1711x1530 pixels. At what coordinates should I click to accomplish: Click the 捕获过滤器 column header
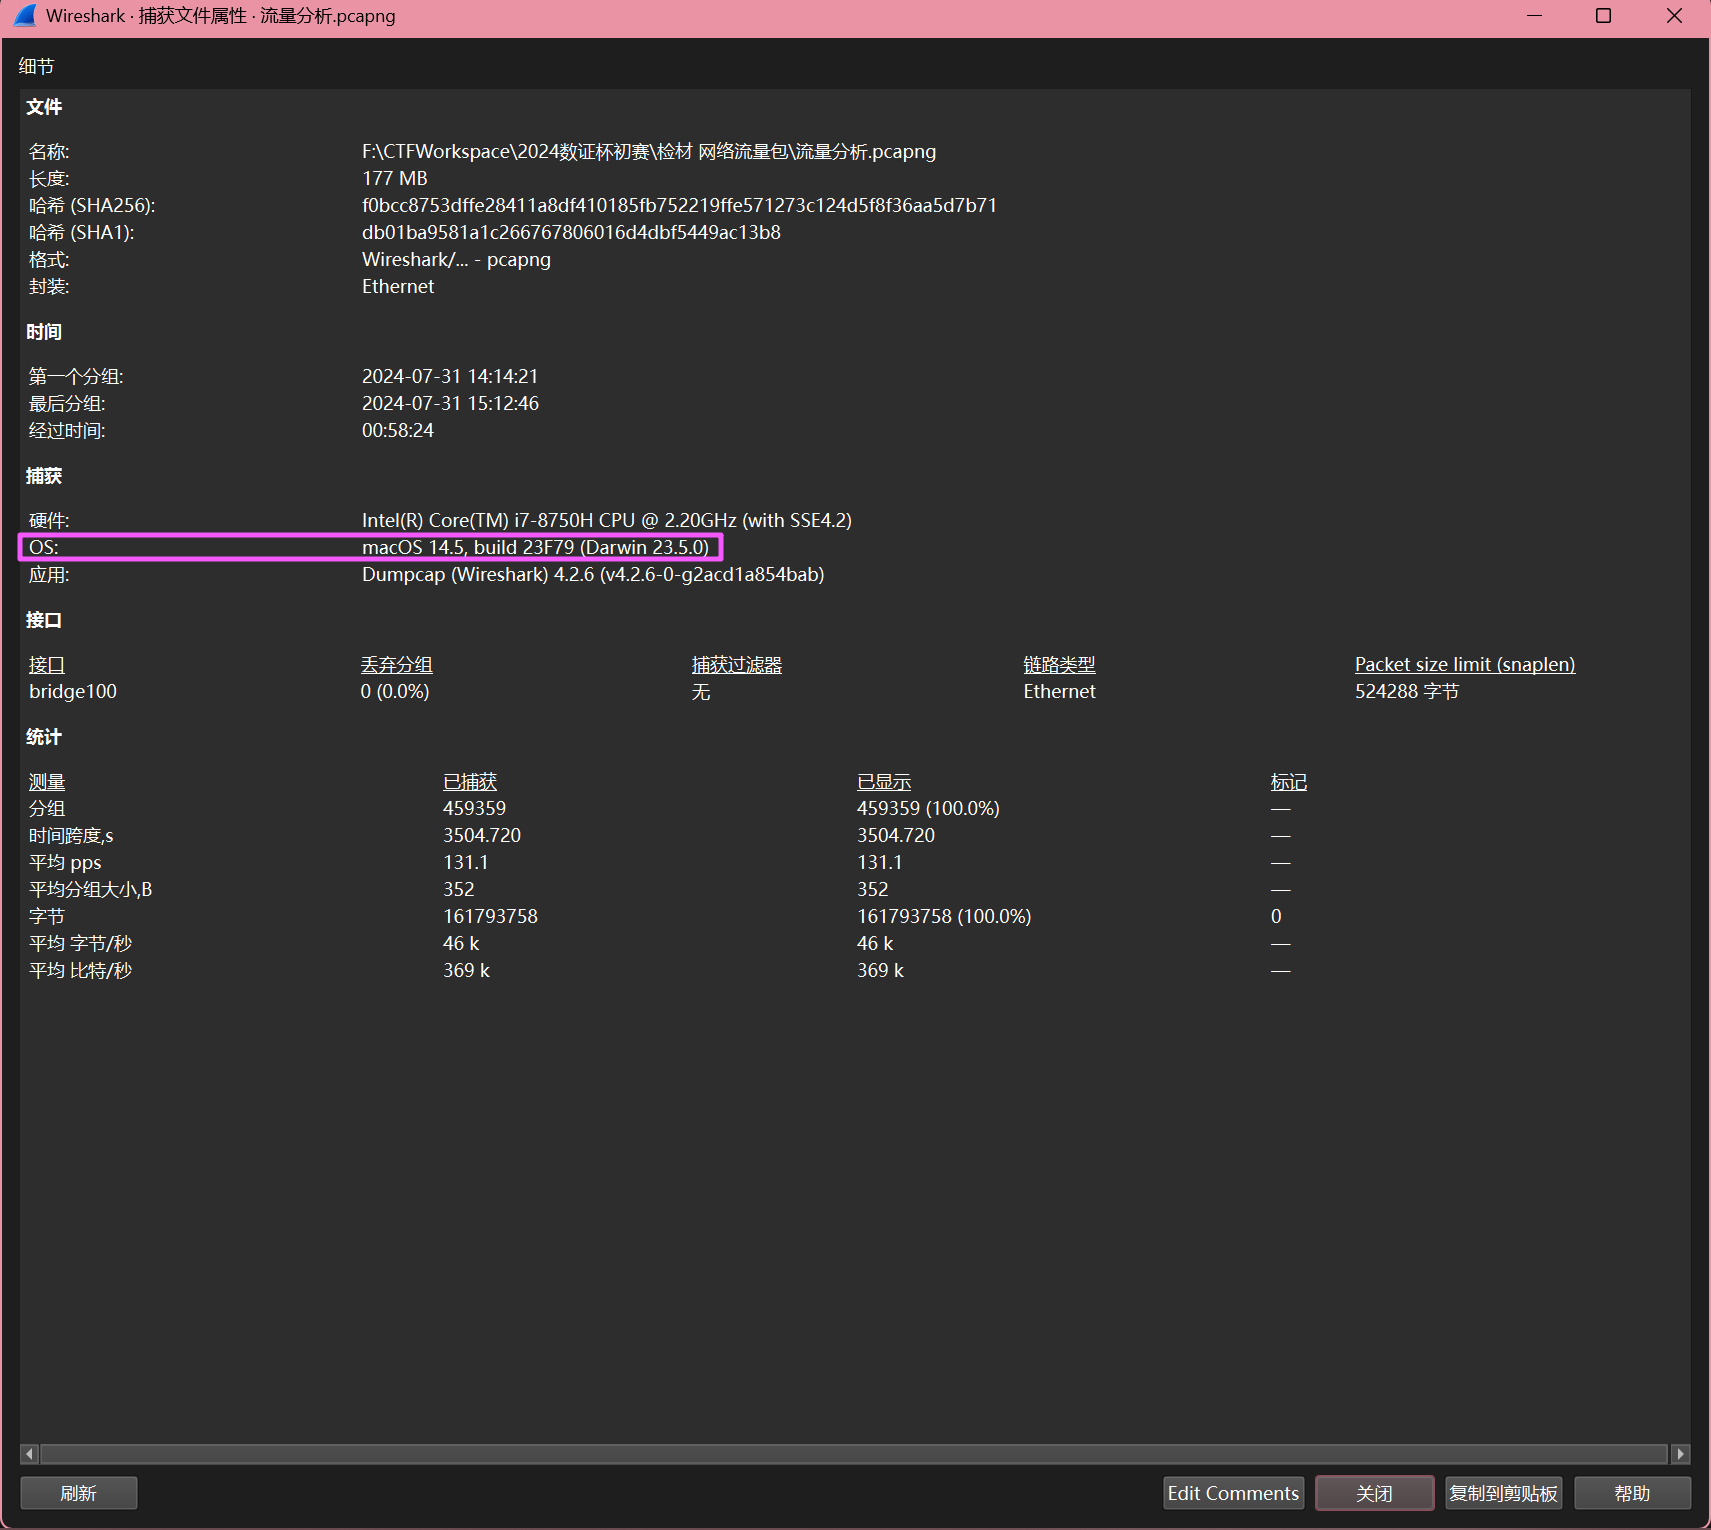click(737, 665)
